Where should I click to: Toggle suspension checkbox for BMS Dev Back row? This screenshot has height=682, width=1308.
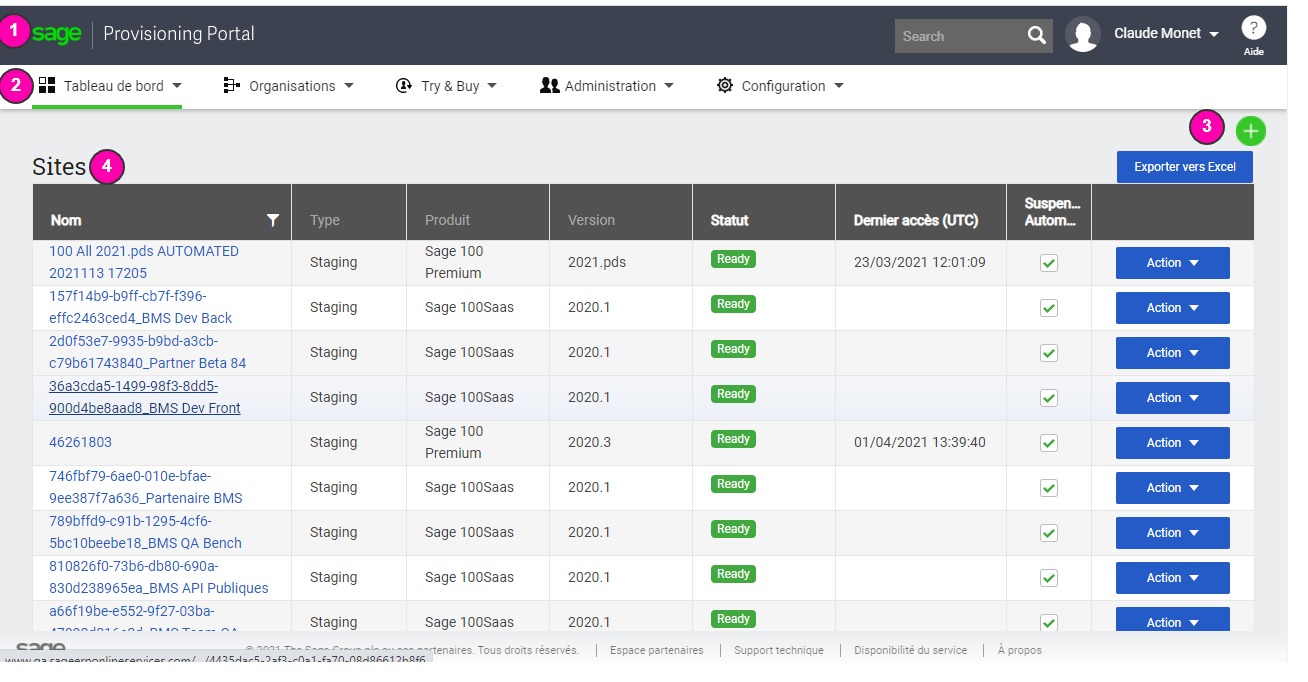coord(1049,308)
